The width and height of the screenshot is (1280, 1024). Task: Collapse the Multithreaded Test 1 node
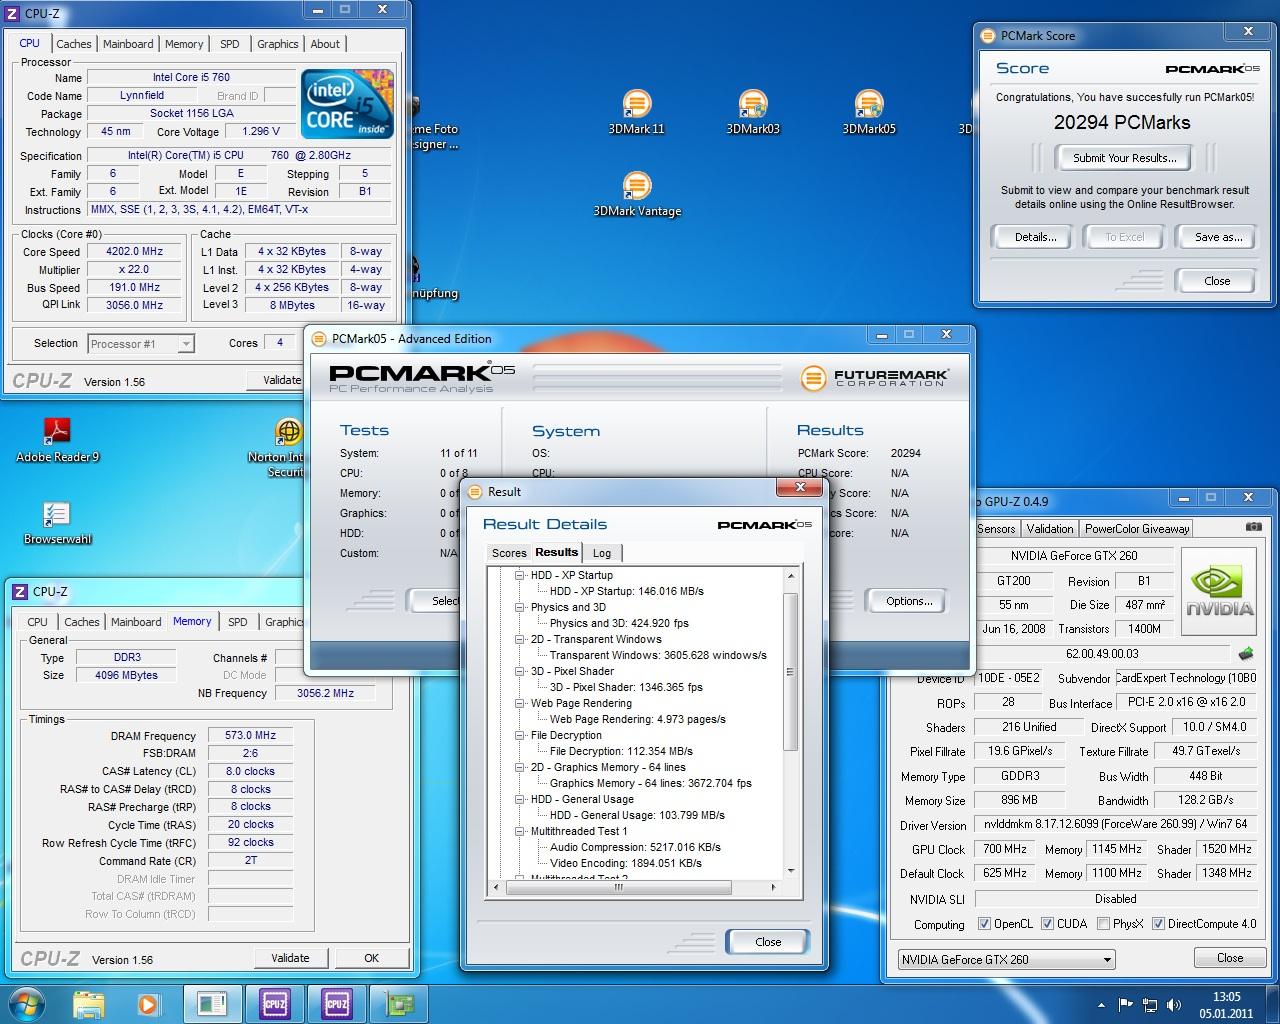pos(520,831)
